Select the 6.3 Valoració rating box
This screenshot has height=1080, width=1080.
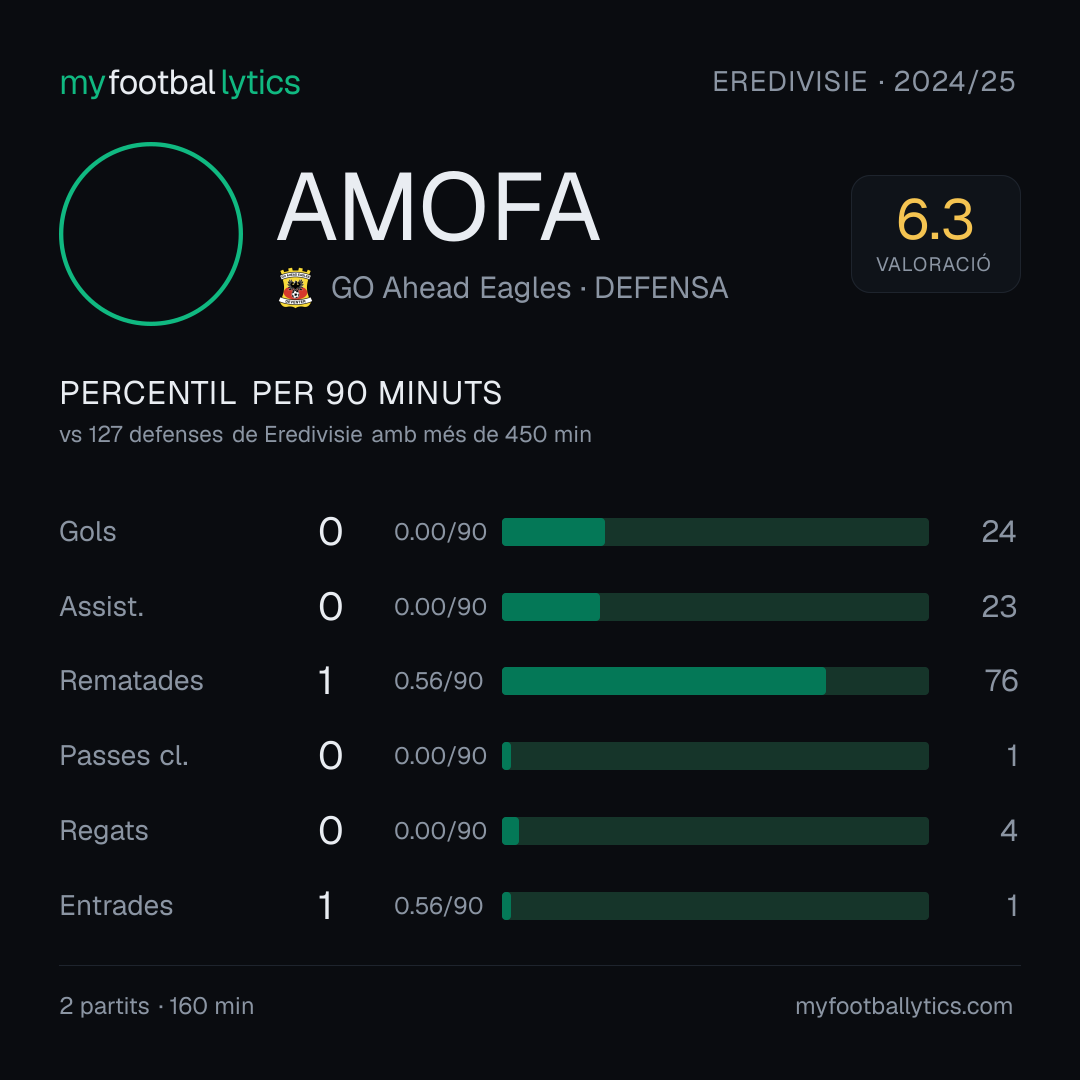935,233
